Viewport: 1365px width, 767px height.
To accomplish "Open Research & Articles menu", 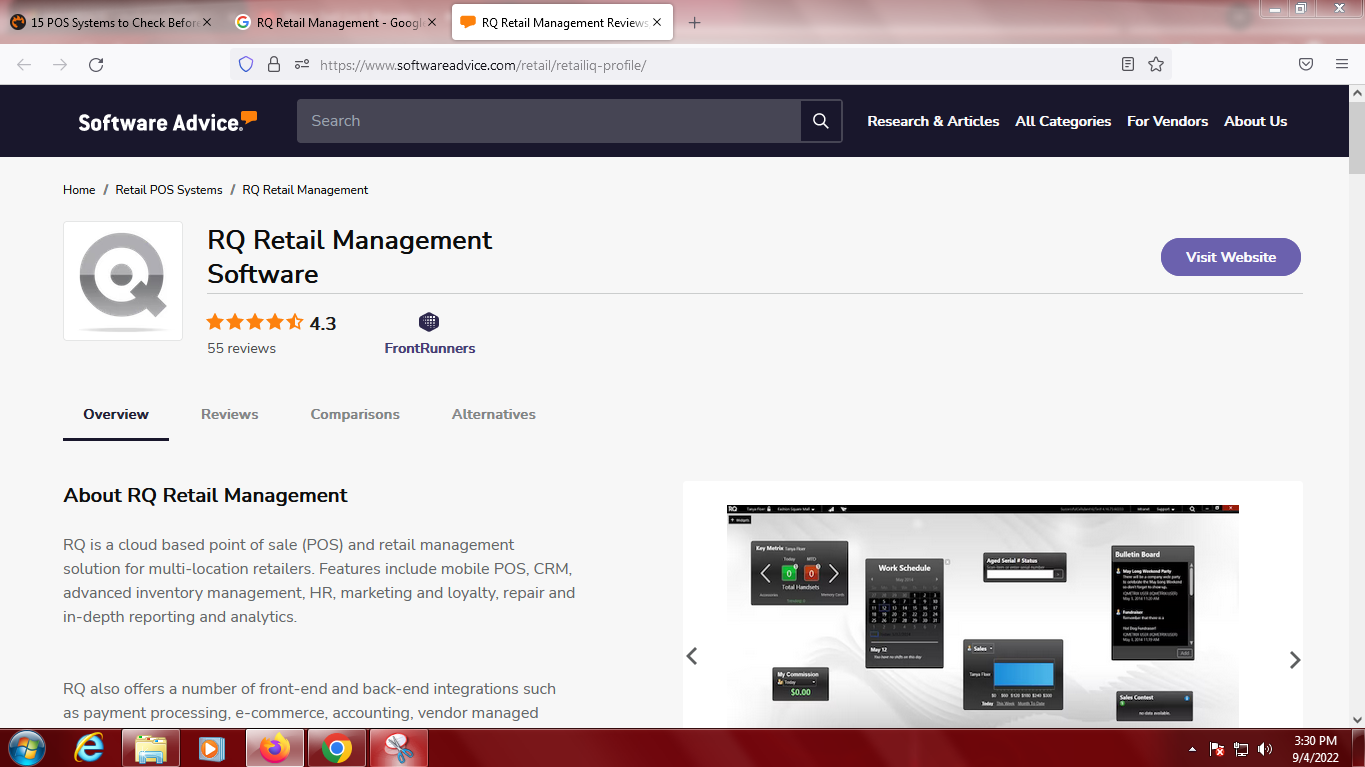I will (933, 121).
